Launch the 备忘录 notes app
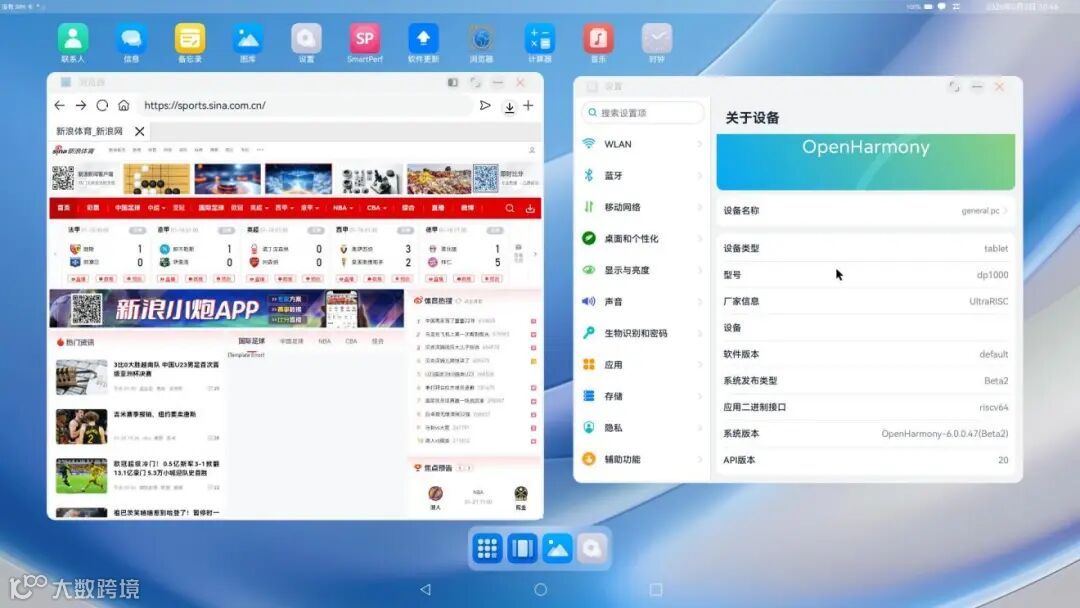1080x608 pixels. [189, 38]
